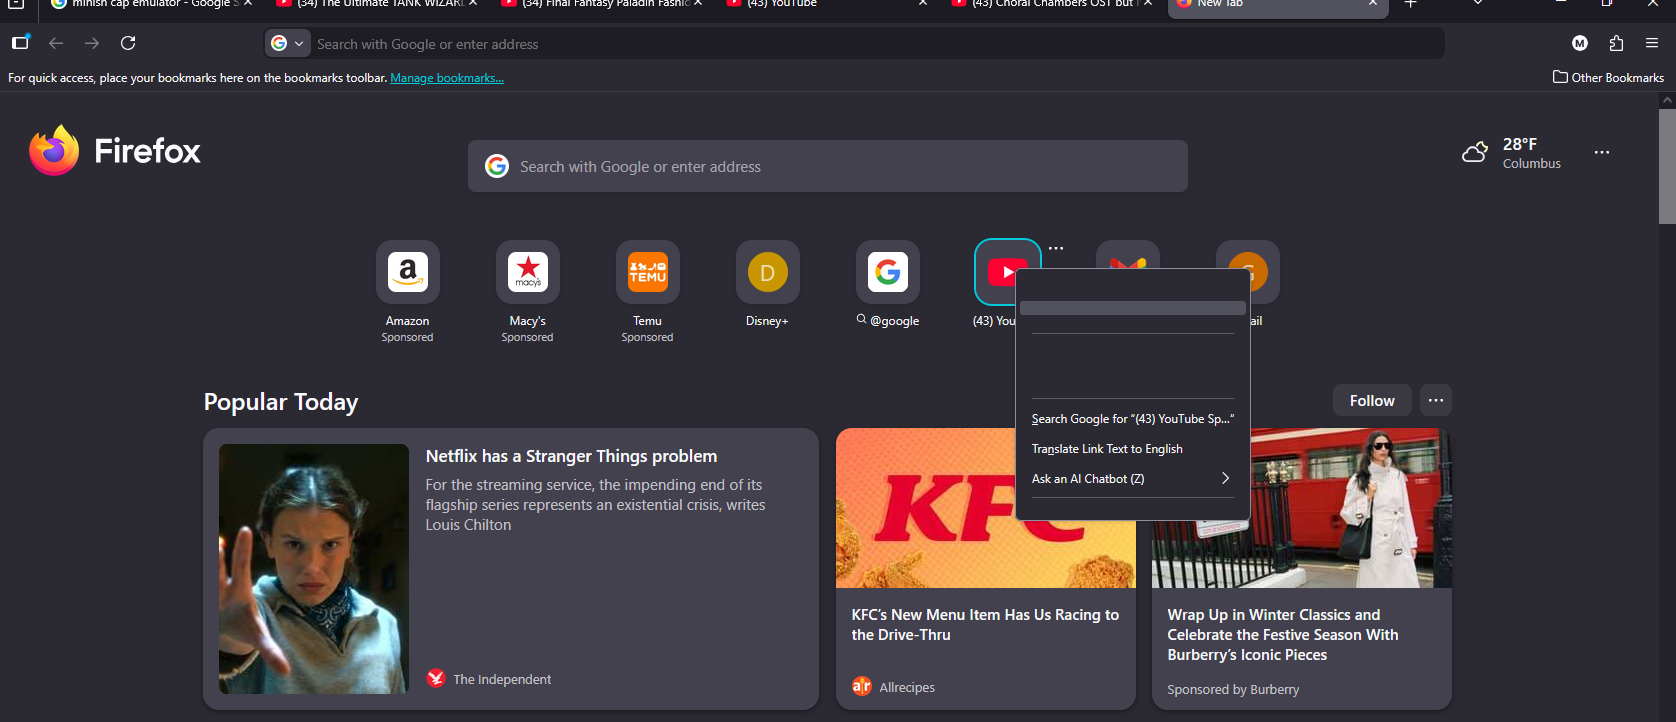Open the Netflix Stranger Things problem headline

click(x=571, y=456)
